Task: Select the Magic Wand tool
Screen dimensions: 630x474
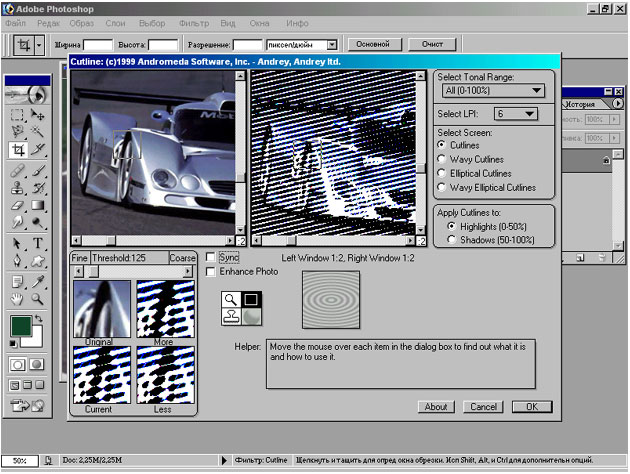Action: click(37, 132)
